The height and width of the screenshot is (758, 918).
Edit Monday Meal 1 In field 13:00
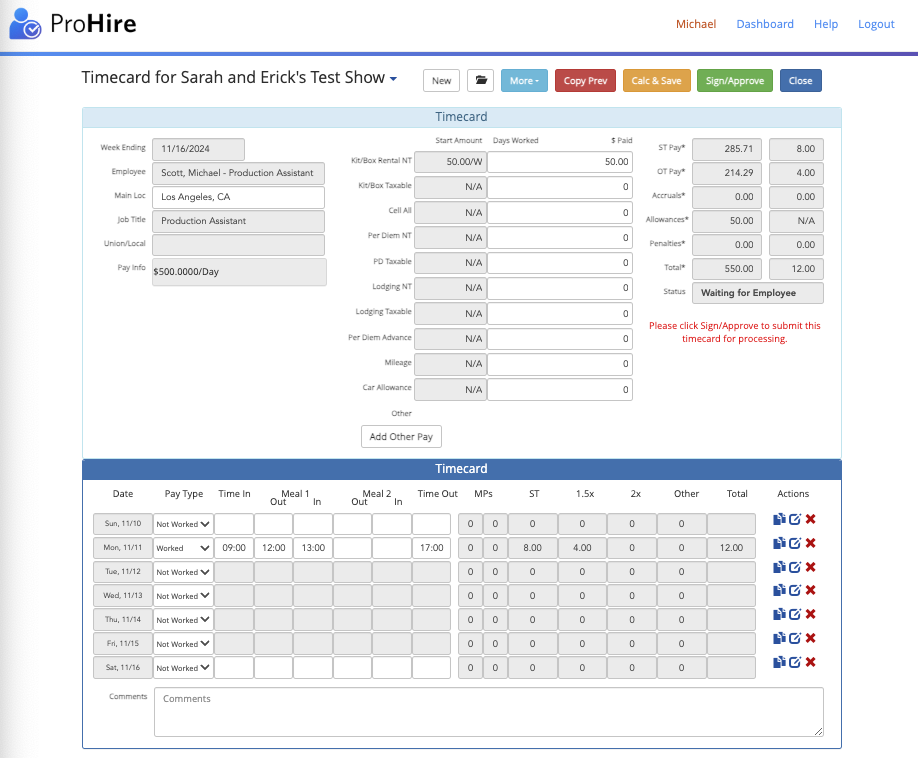(313, 548)
